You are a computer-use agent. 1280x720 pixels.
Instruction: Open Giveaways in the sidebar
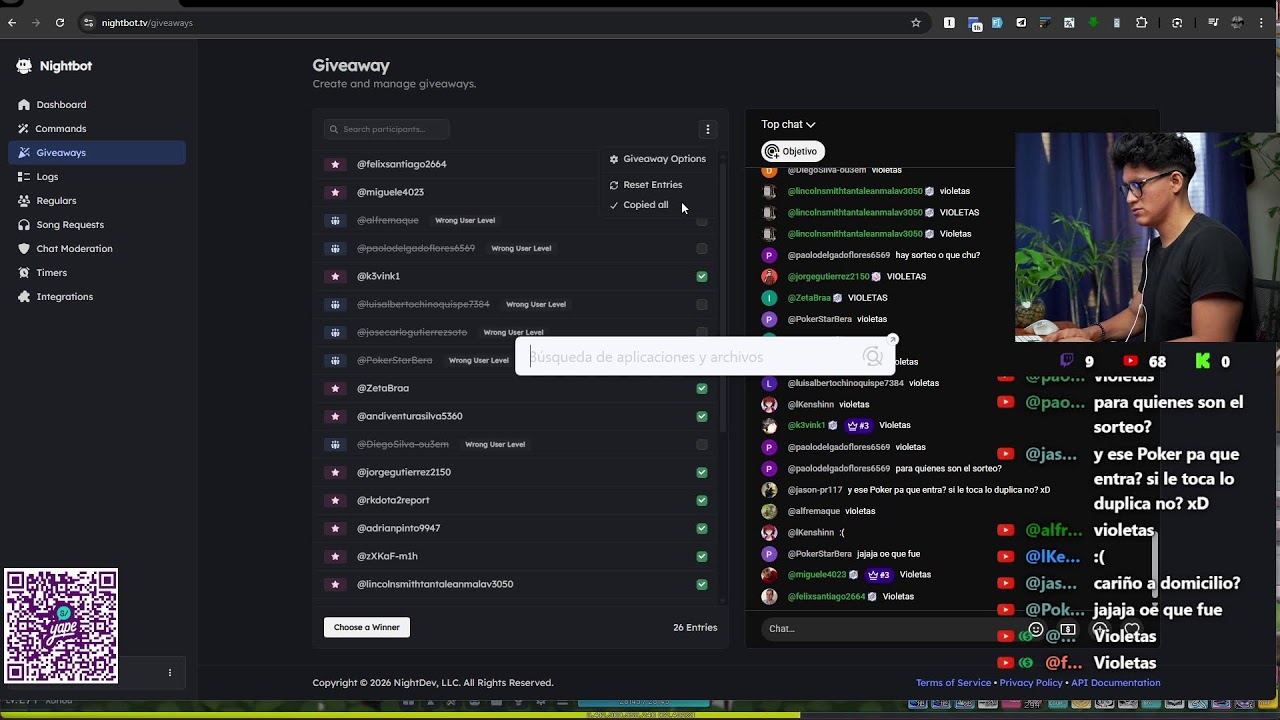(x=97, y=153)
